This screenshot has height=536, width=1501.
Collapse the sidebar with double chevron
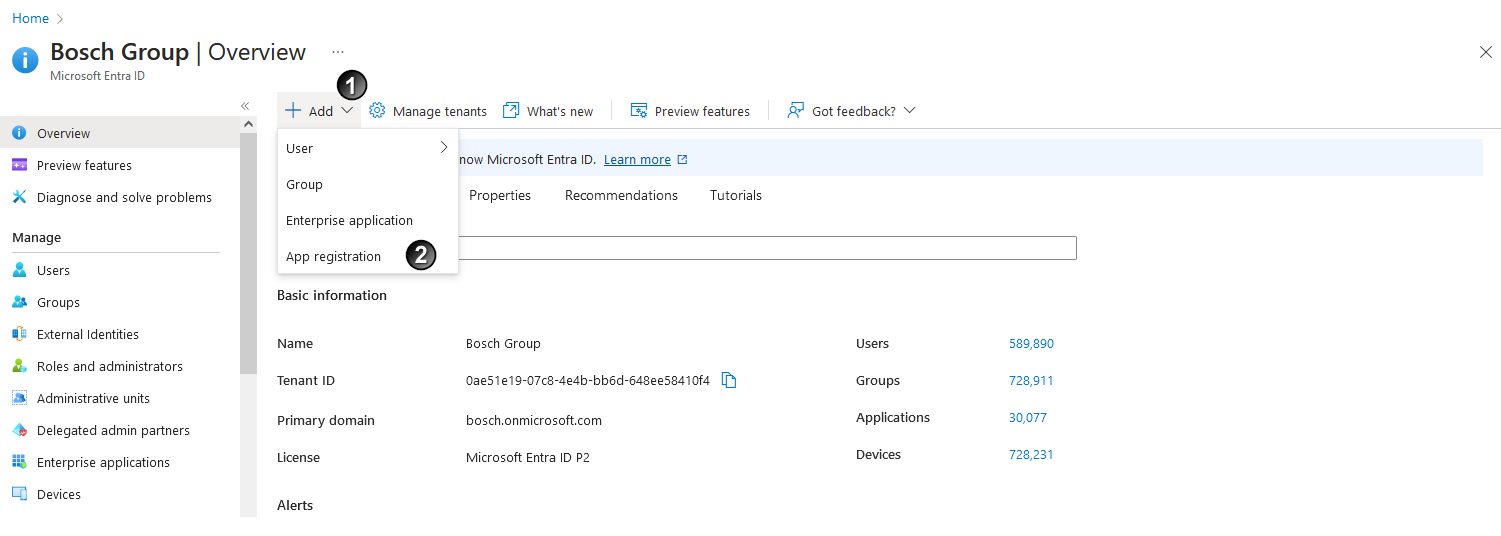245,106
